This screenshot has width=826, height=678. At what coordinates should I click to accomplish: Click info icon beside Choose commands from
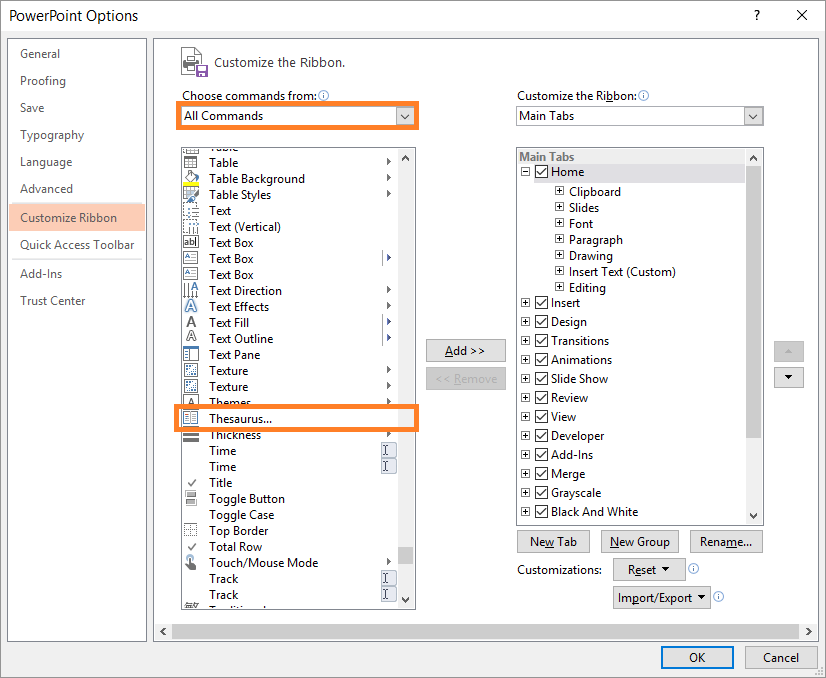(324, 96)
